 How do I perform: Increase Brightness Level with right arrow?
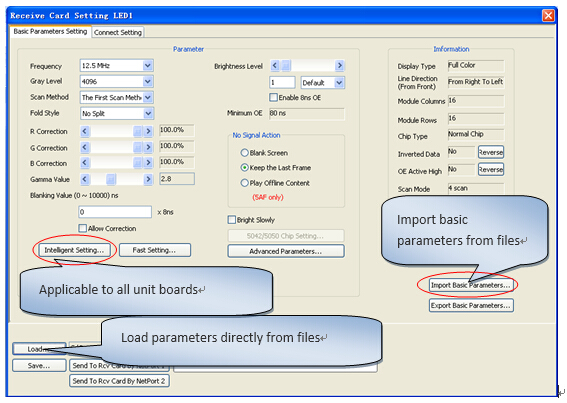coord(339,65)
